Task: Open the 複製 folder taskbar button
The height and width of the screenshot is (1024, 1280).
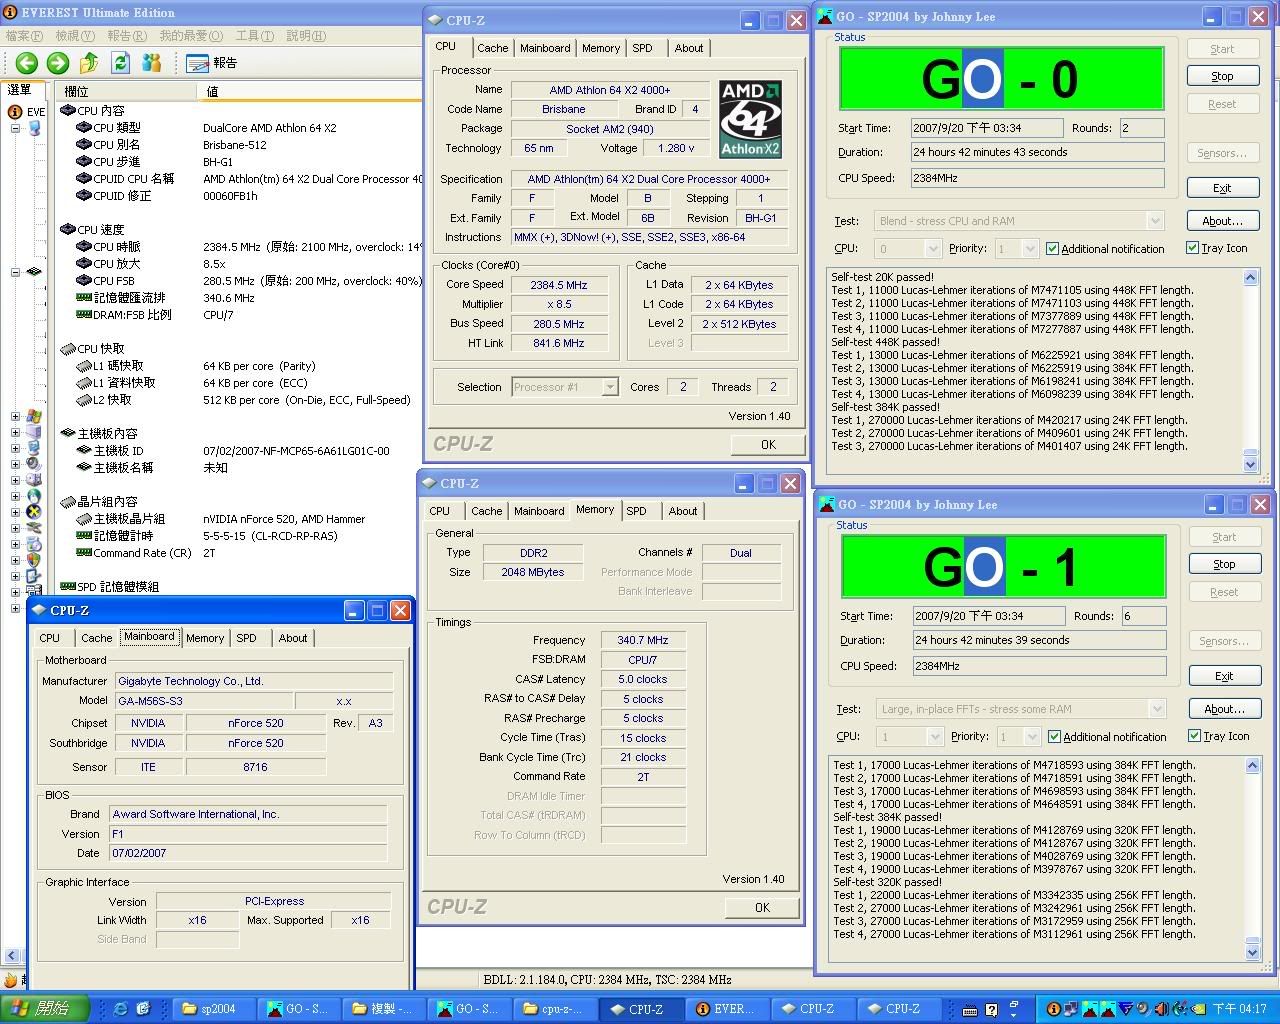Action: (385, 1009)
